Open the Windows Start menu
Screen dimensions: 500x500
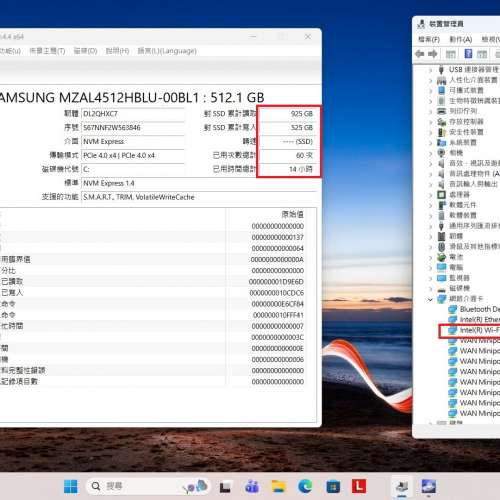pyautogui.click(x=70, y=487)
